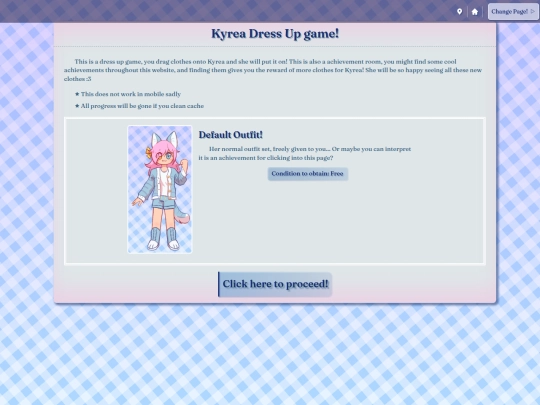Click the 'Kyrea Dress Up game!' title

click(x=275, y=34)
